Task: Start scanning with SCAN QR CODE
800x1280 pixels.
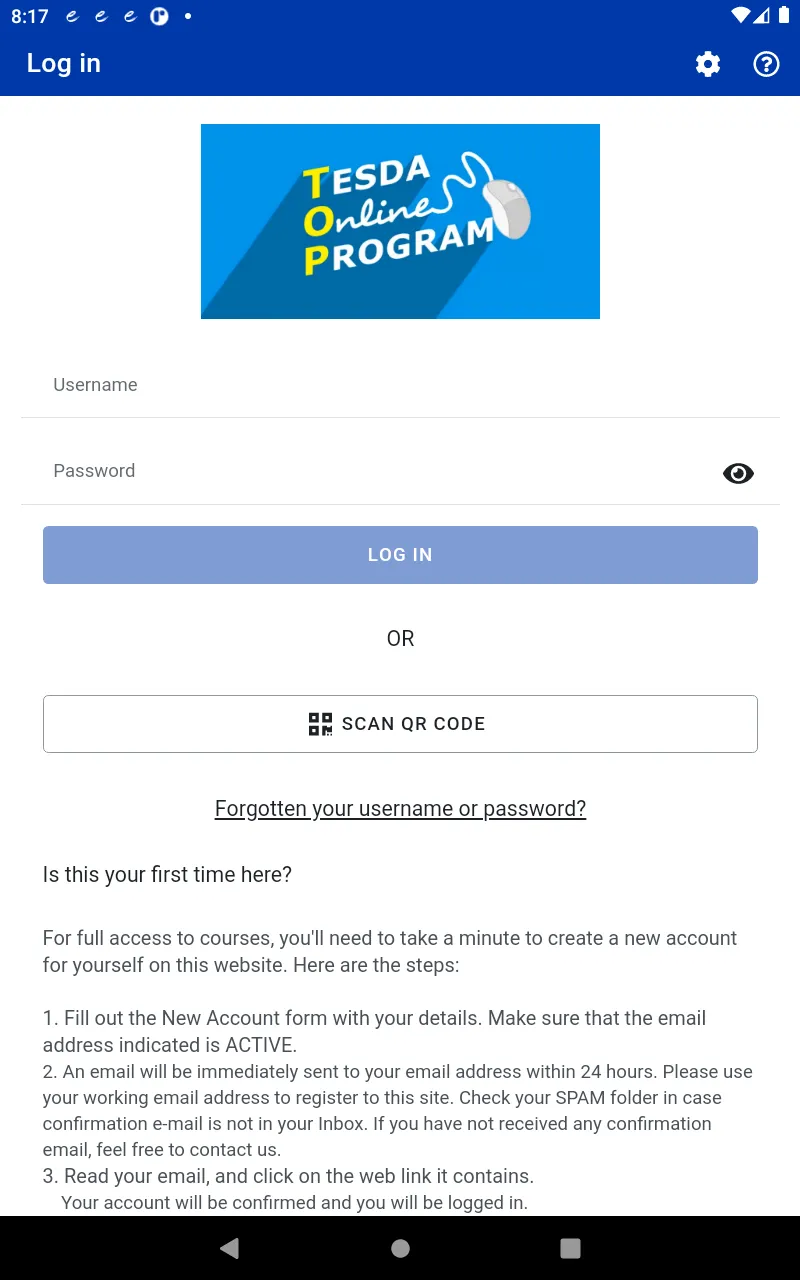Action: pos(400,723)
